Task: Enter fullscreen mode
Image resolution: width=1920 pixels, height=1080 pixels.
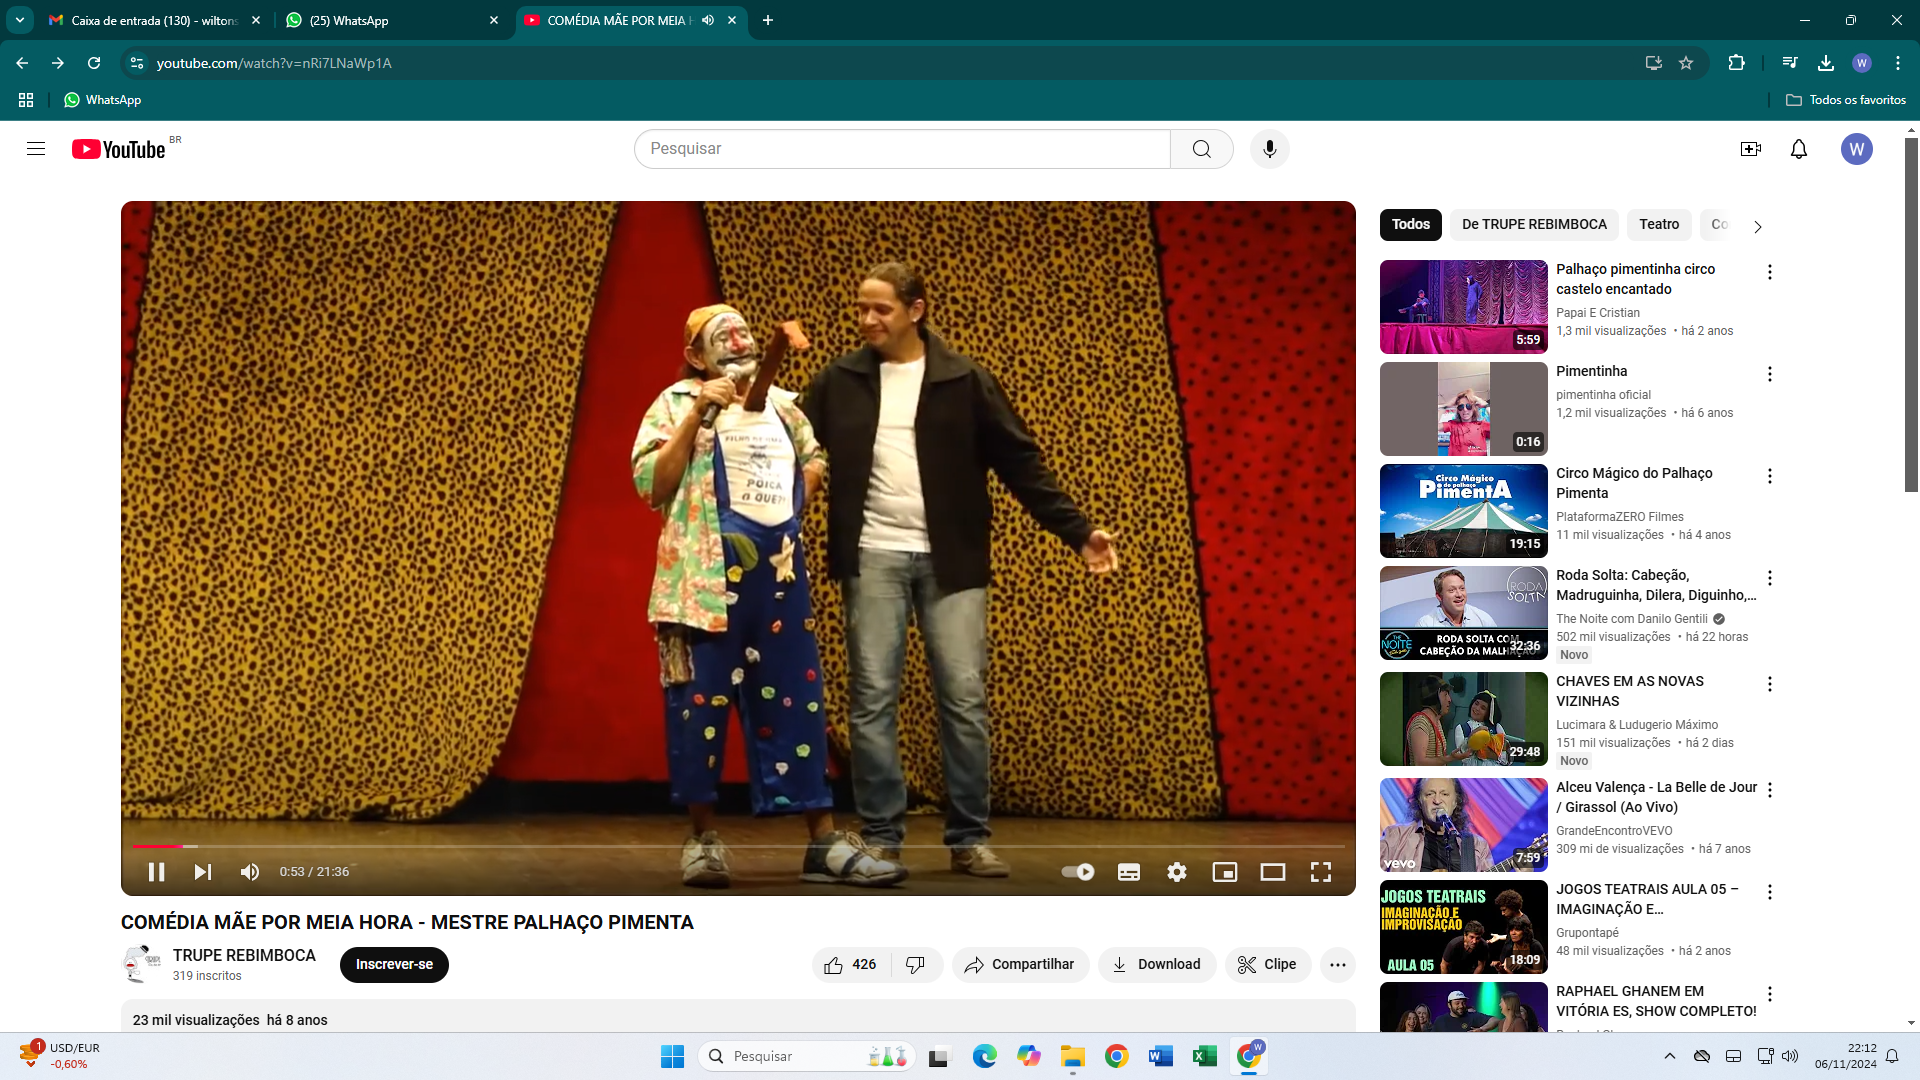Action: point(1321,872)
